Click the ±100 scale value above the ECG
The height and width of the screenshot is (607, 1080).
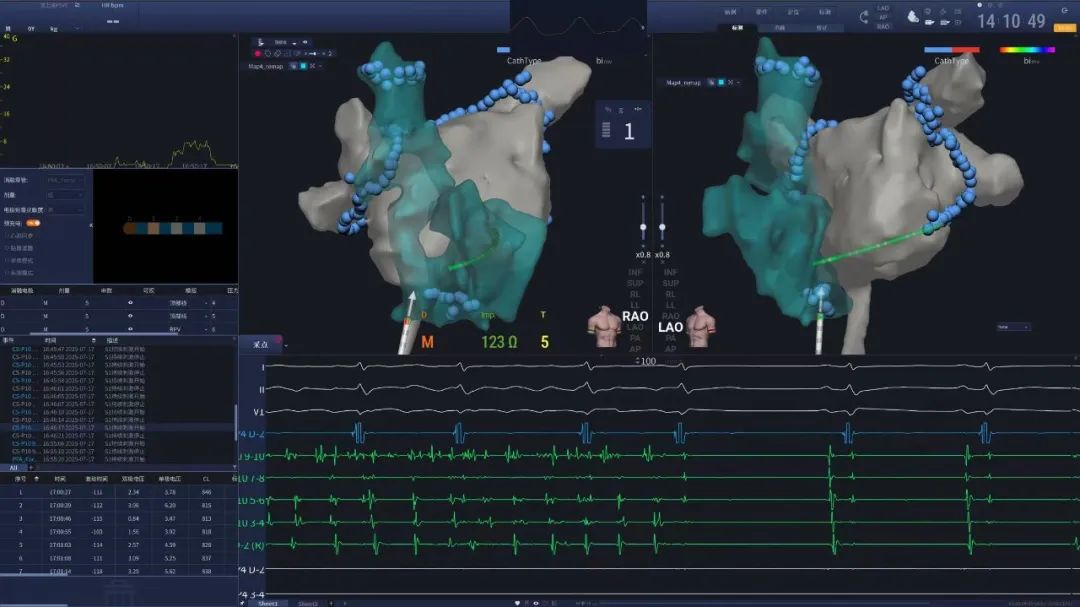[646, 361]
